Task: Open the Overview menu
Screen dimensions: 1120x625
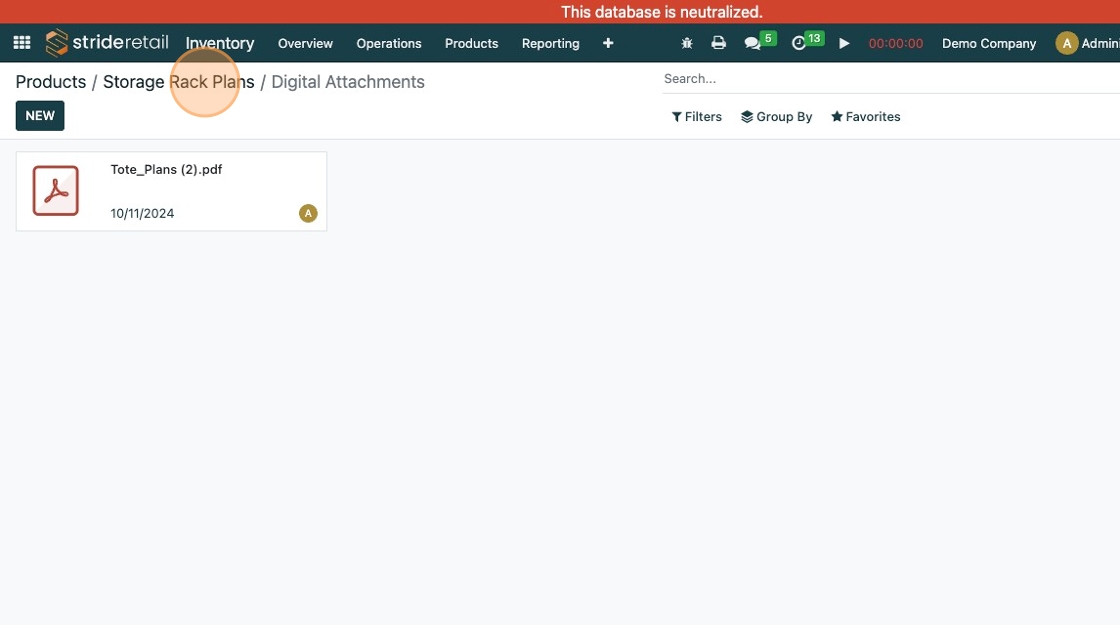Action: pyautogui.click(x=305, y=44)
